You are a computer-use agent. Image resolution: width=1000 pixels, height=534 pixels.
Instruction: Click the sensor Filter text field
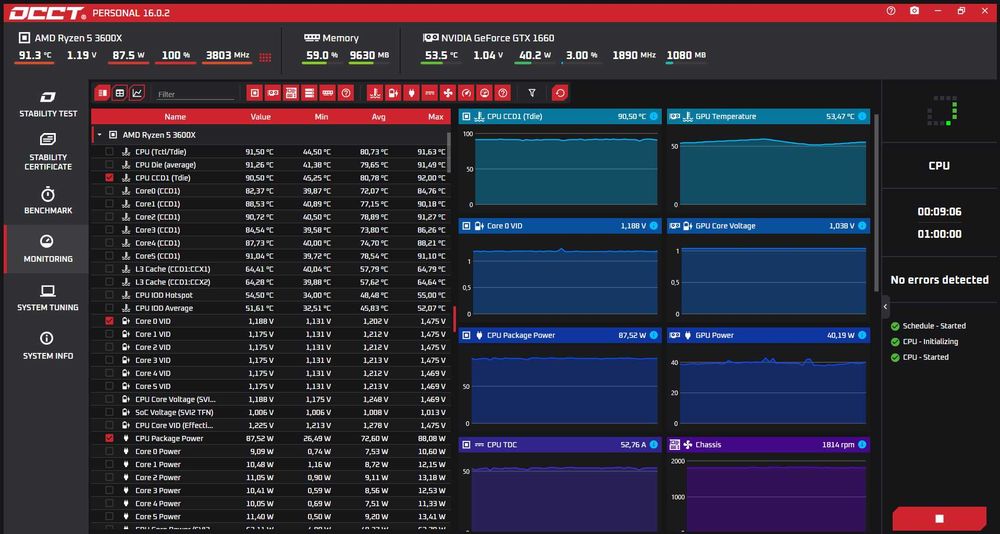196,94
